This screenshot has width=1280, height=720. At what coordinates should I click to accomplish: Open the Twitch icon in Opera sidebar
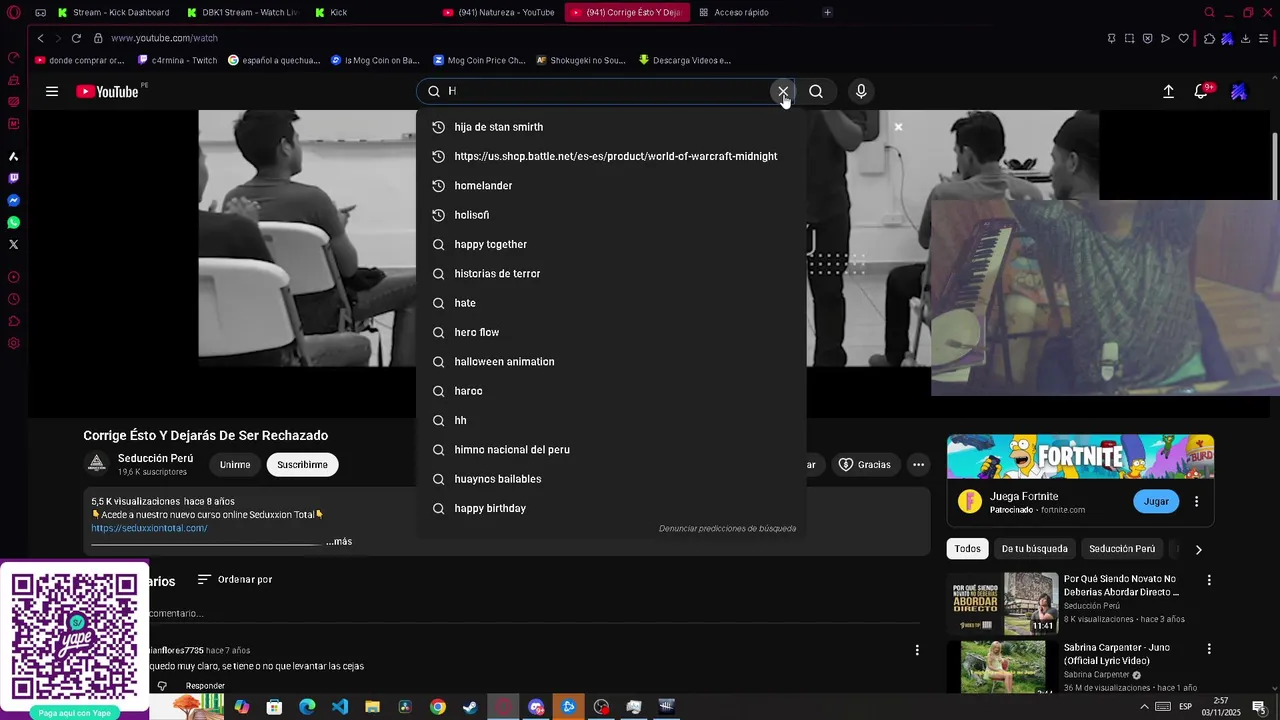click(13, 178)
